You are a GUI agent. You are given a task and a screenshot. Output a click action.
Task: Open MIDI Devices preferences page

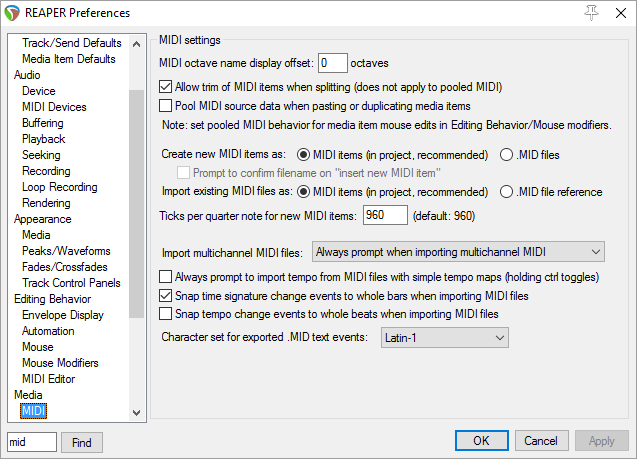click(54, 107)
